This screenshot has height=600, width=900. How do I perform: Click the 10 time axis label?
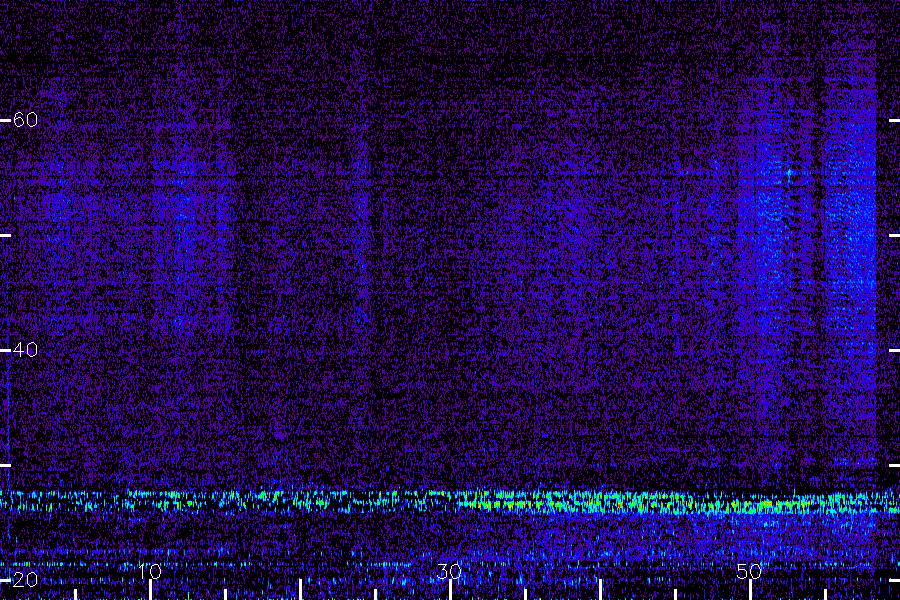pos(150,571)
